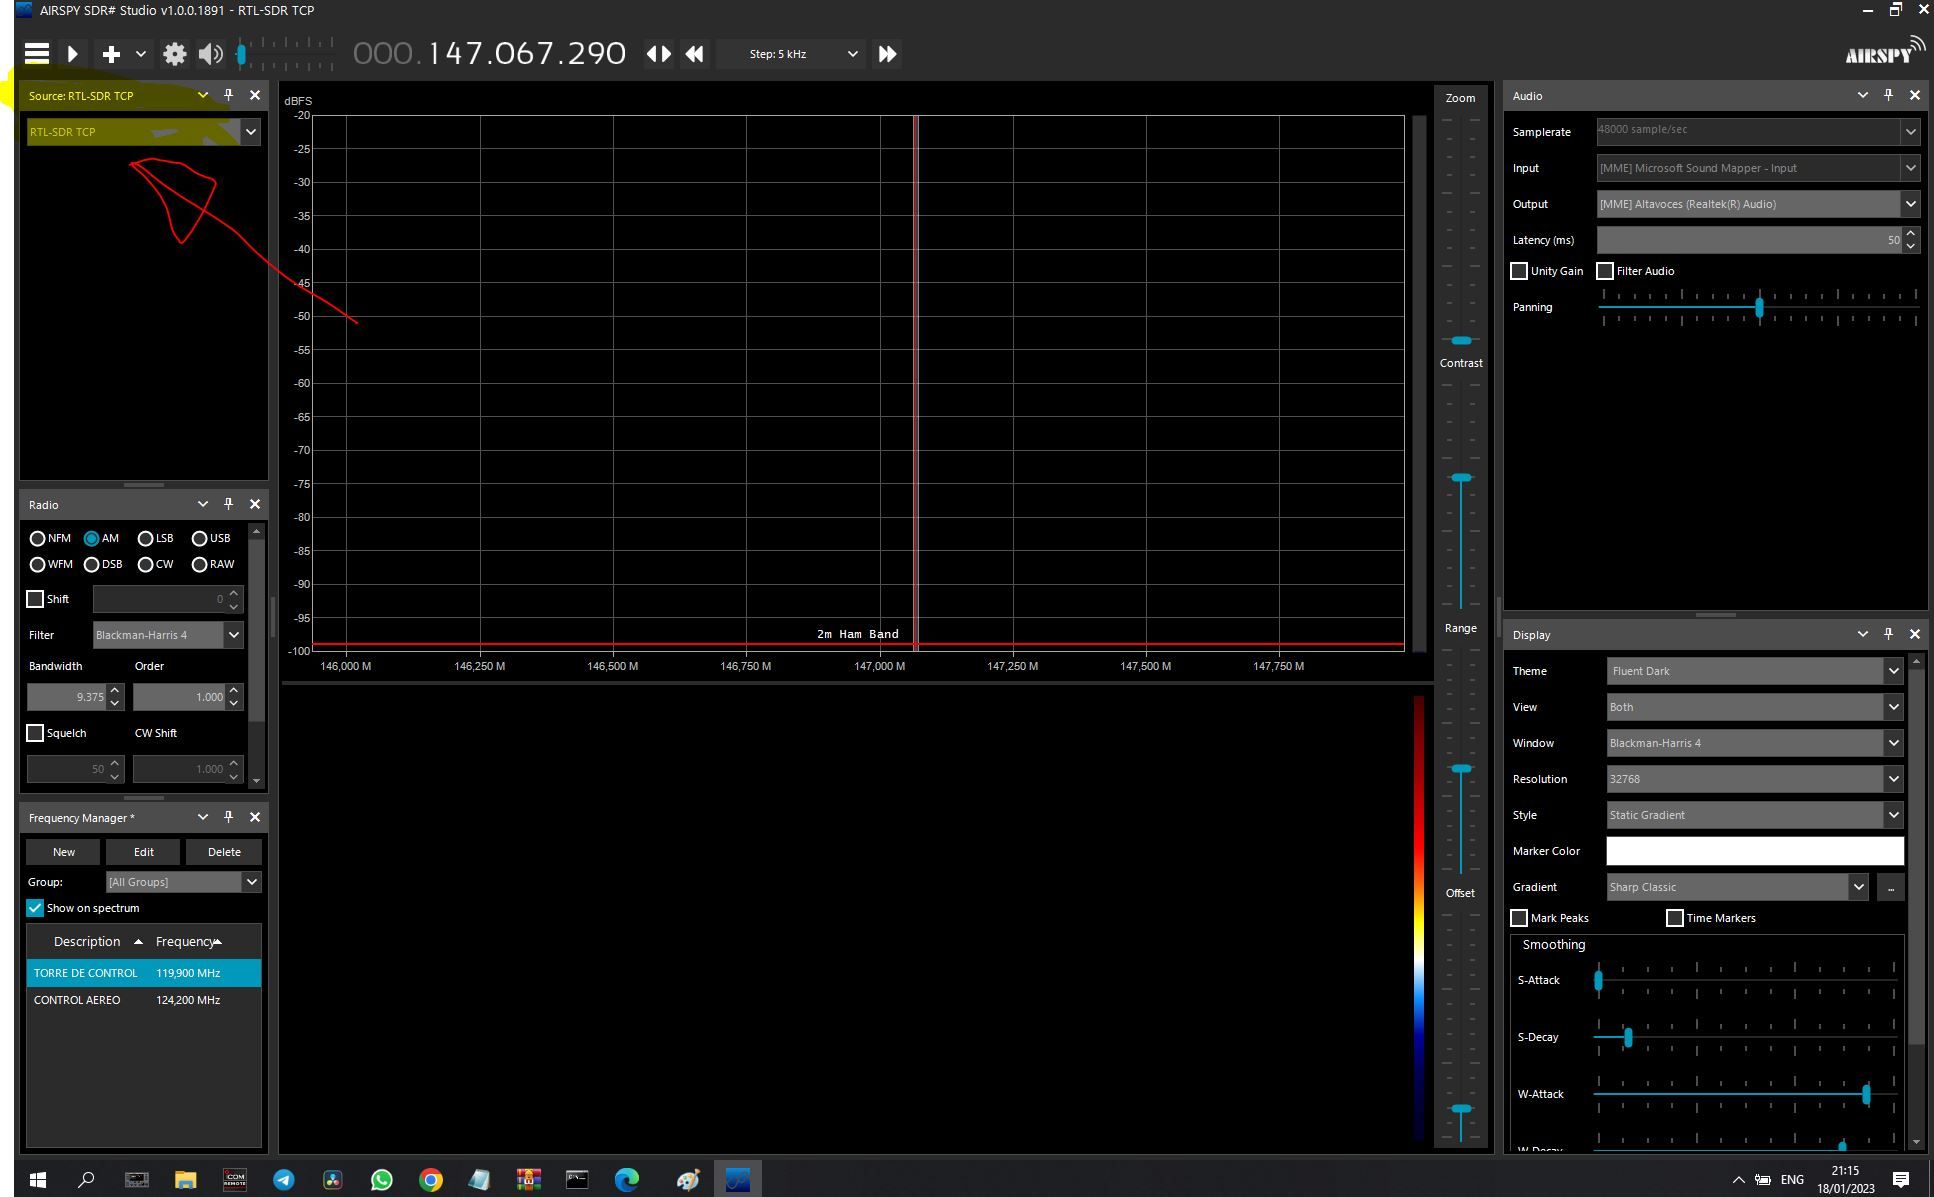Adjust the Panning slider

click(x=1760, y=308)
